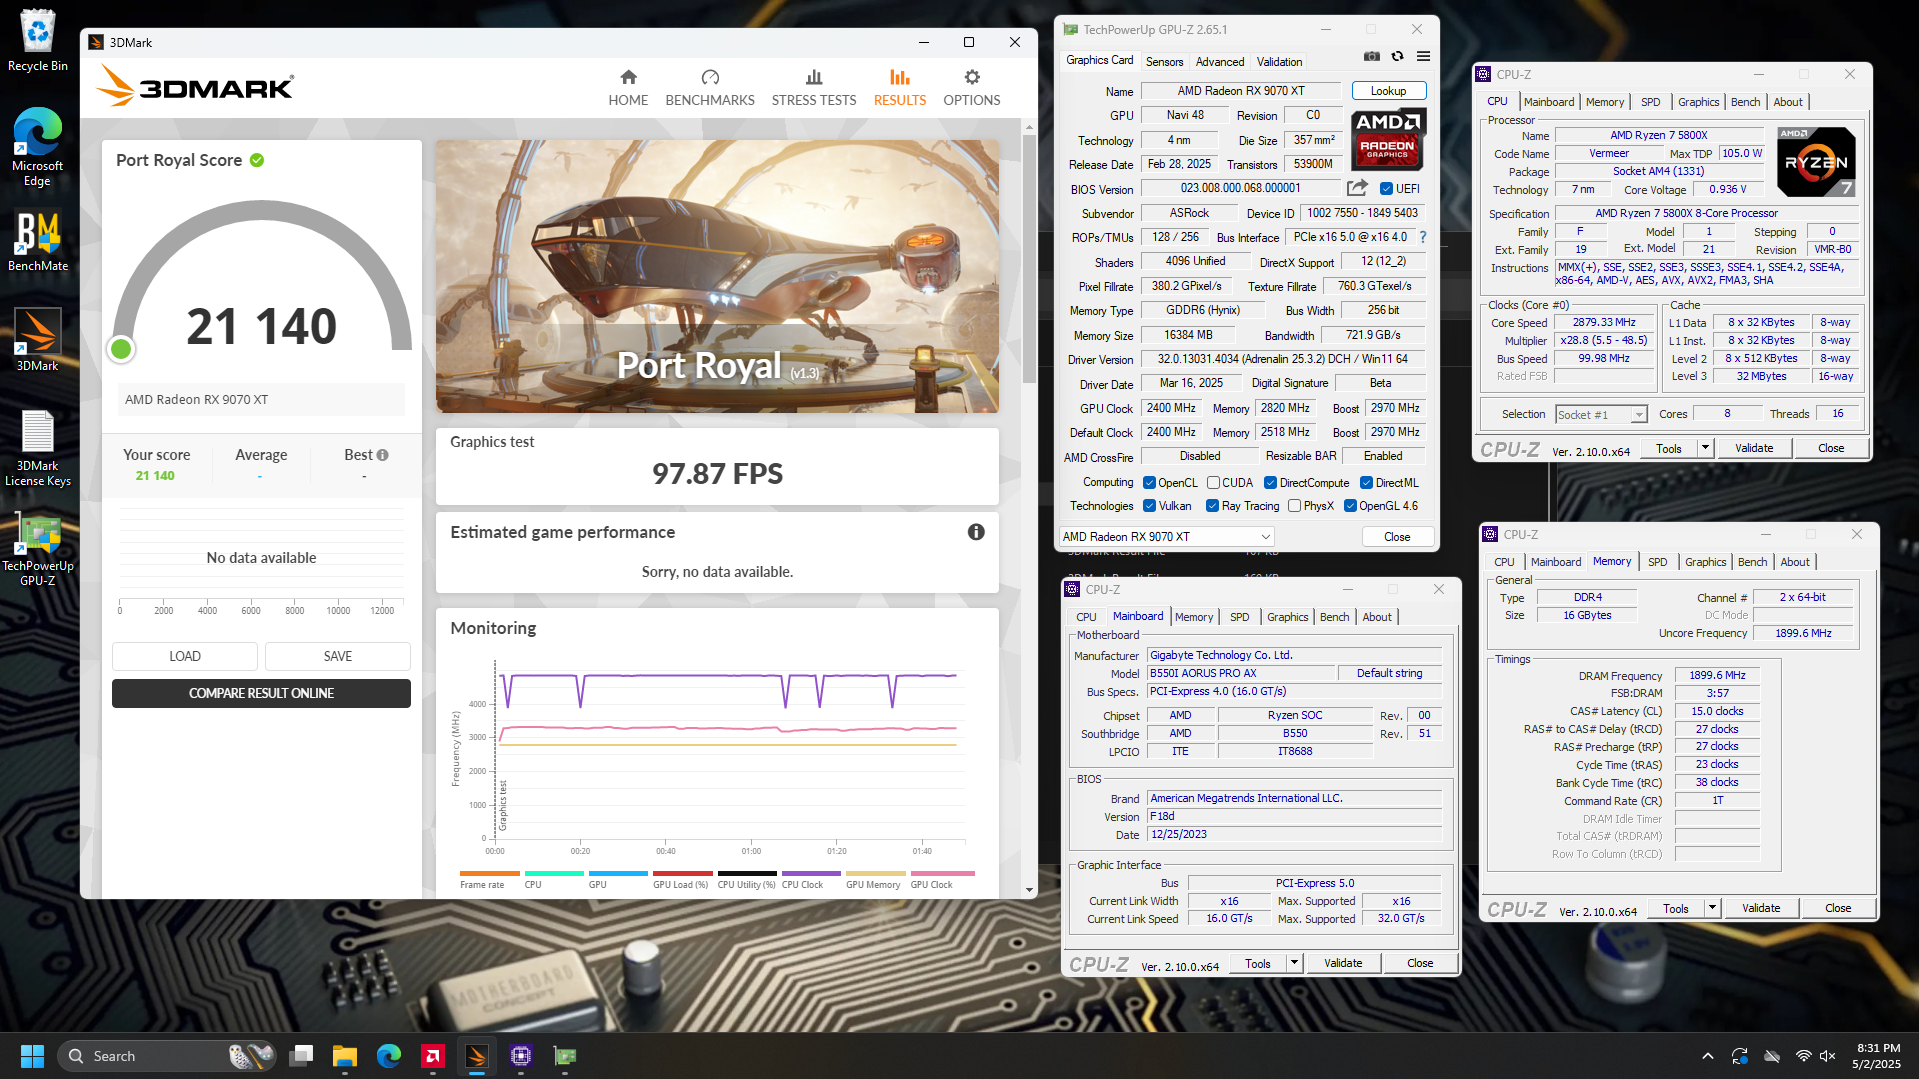The height and width of the screenshot is (1079, 1919).
Task: Click the Windows Start button
Action: pos(32,1056)
